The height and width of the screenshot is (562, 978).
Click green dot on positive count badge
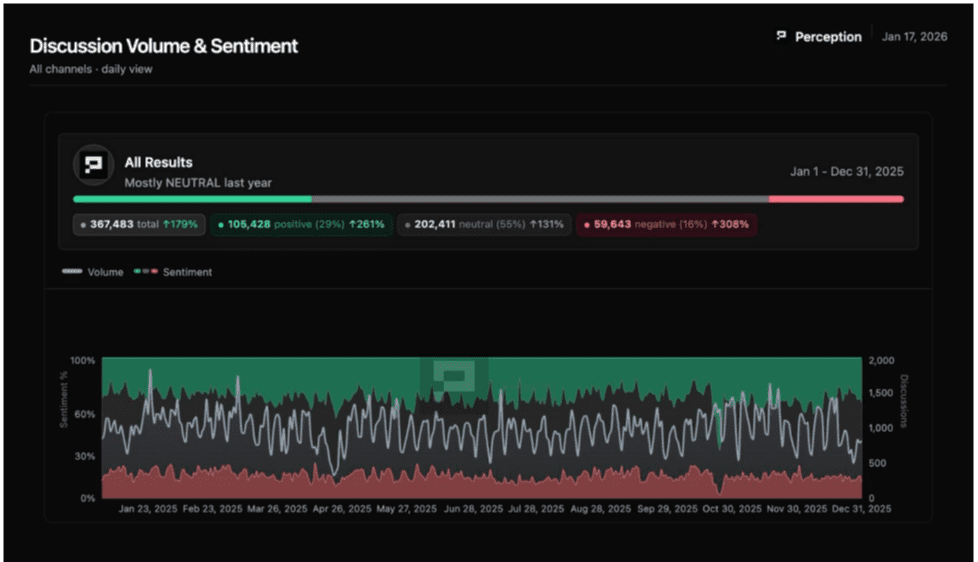coord(220,225)
